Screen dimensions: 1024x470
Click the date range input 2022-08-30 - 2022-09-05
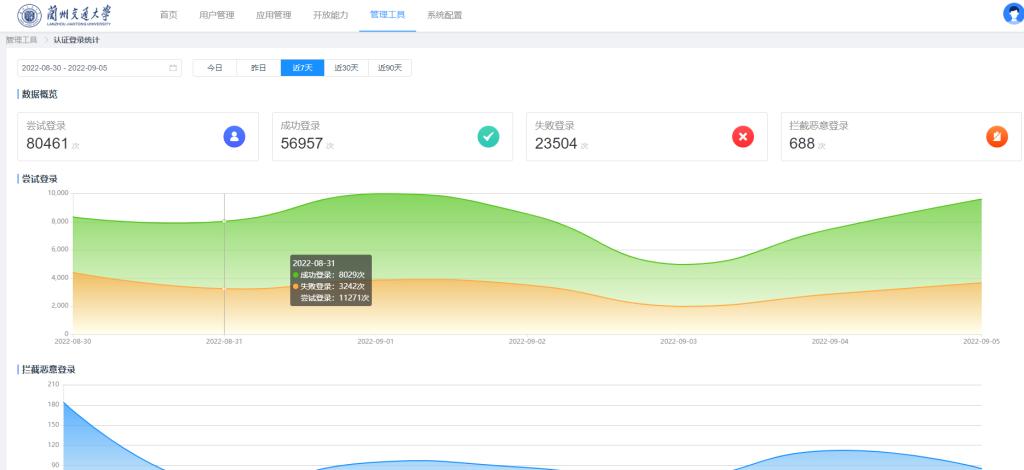point(99,68)
